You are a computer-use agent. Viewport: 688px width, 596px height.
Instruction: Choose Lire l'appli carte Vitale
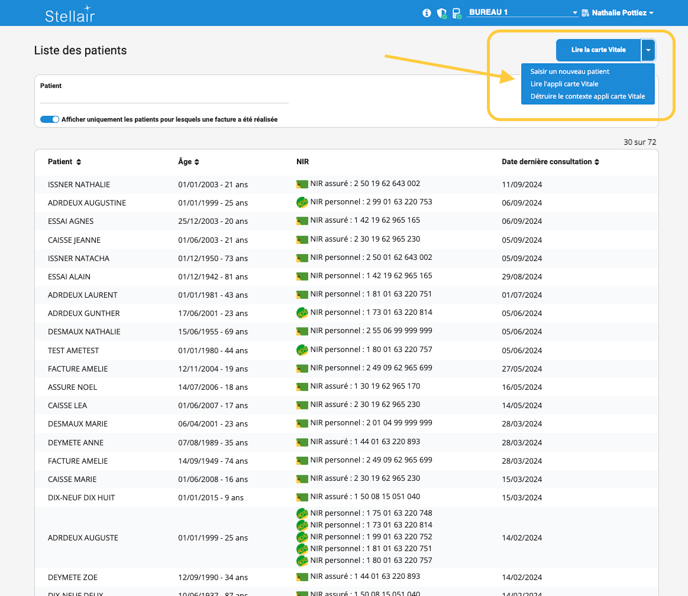[x=564, y=84]
